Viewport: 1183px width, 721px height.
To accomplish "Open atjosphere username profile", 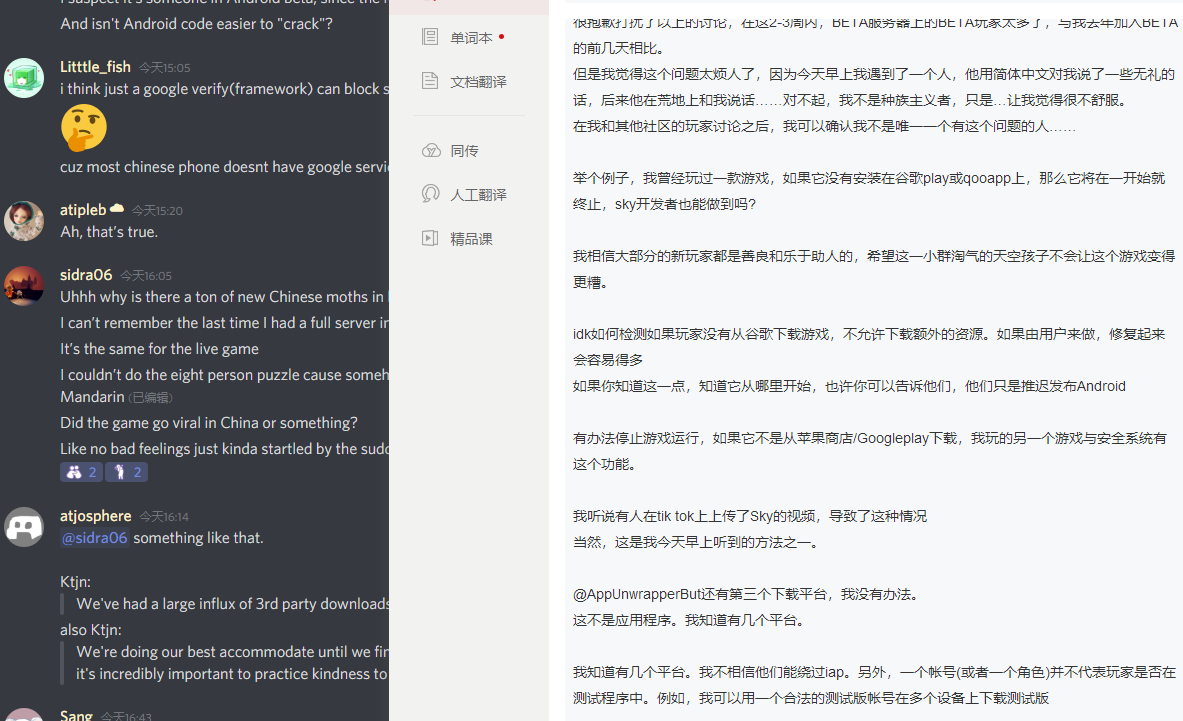I will point(96,516).
